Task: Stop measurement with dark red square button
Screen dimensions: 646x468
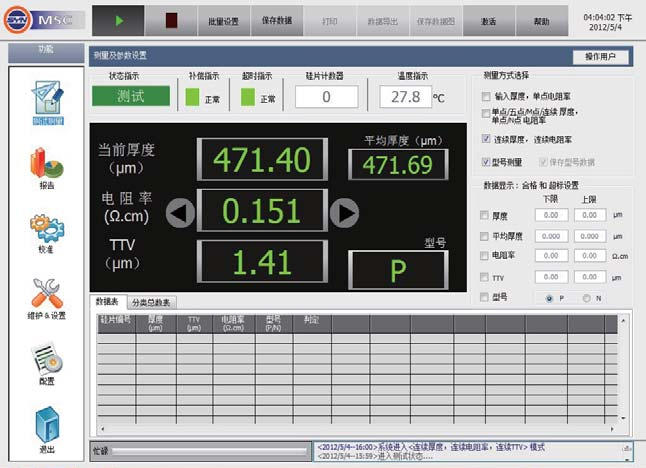Action: click(171, 21)
